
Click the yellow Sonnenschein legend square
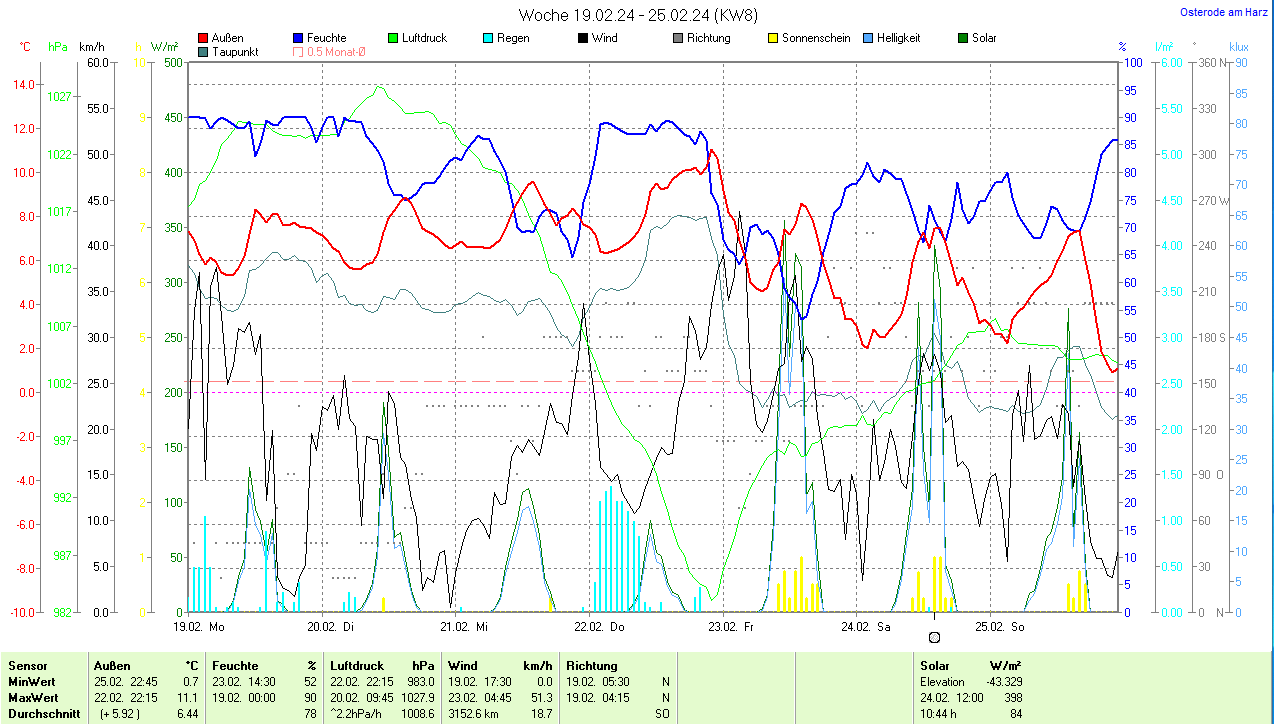pos(773,38)
